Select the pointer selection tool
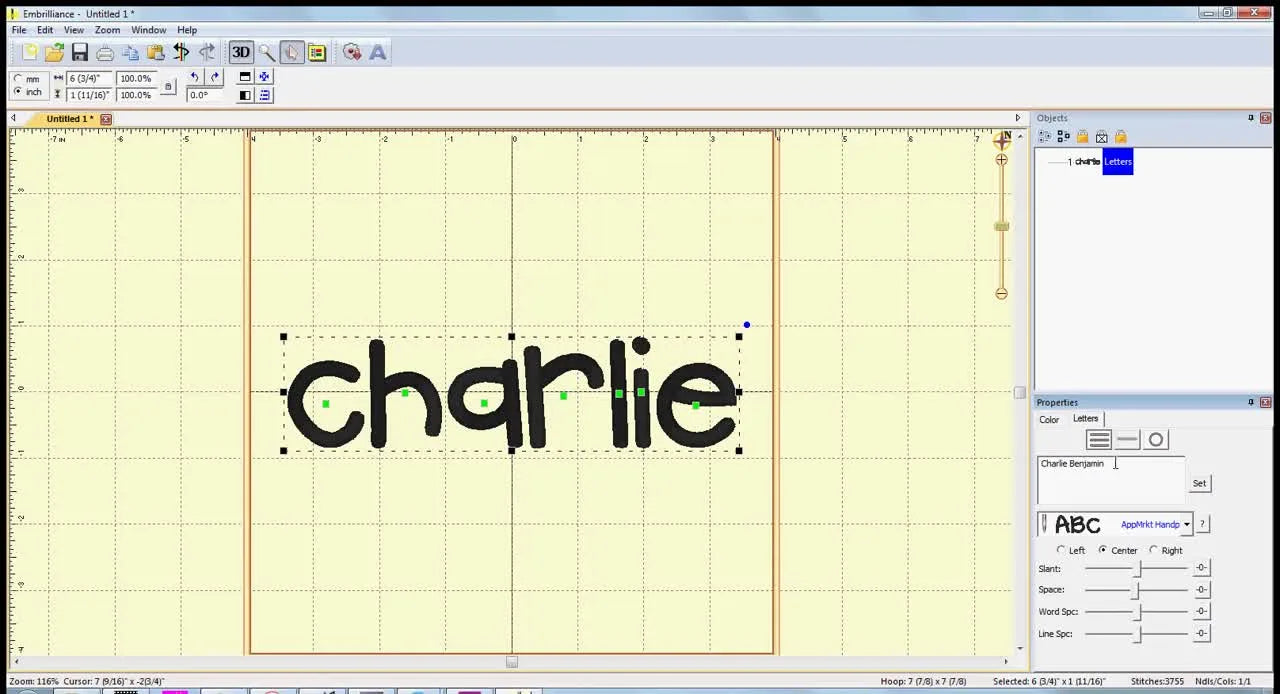Screen dimensions: 1280x694 [x=291, y=52]
